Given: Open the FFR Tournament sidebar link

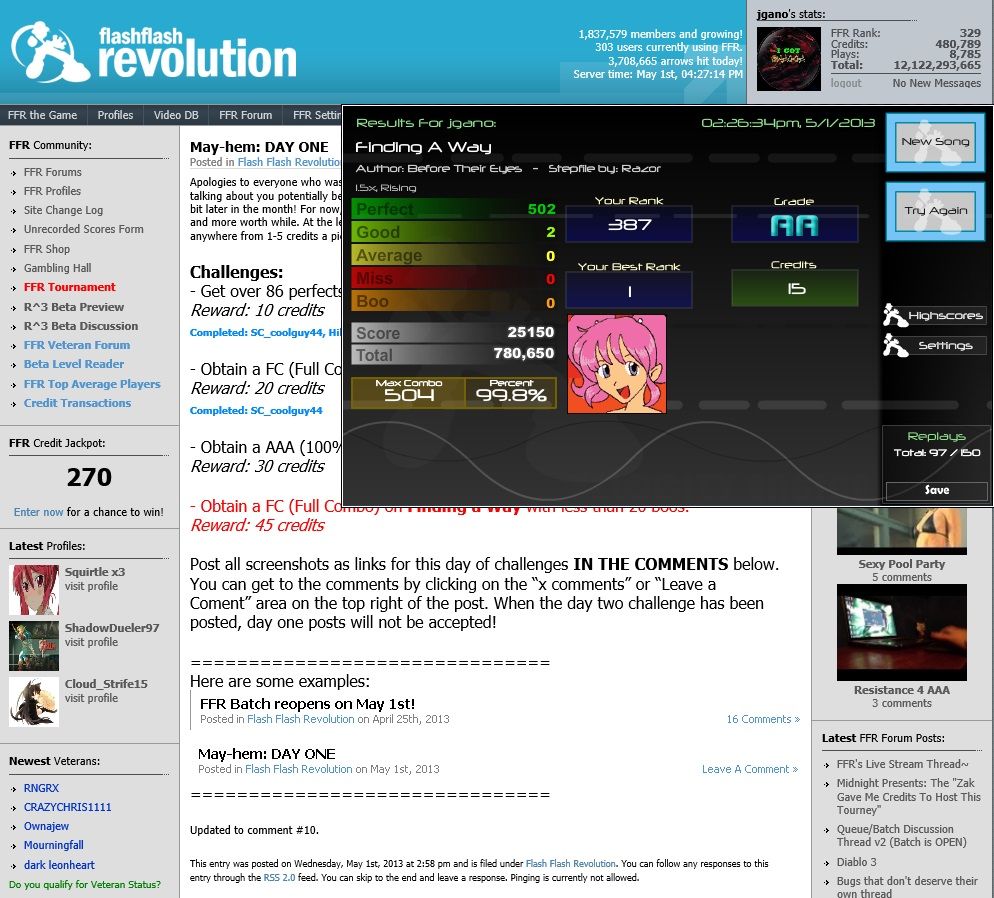Looking at the screenshot, I should tap(69, 287).
